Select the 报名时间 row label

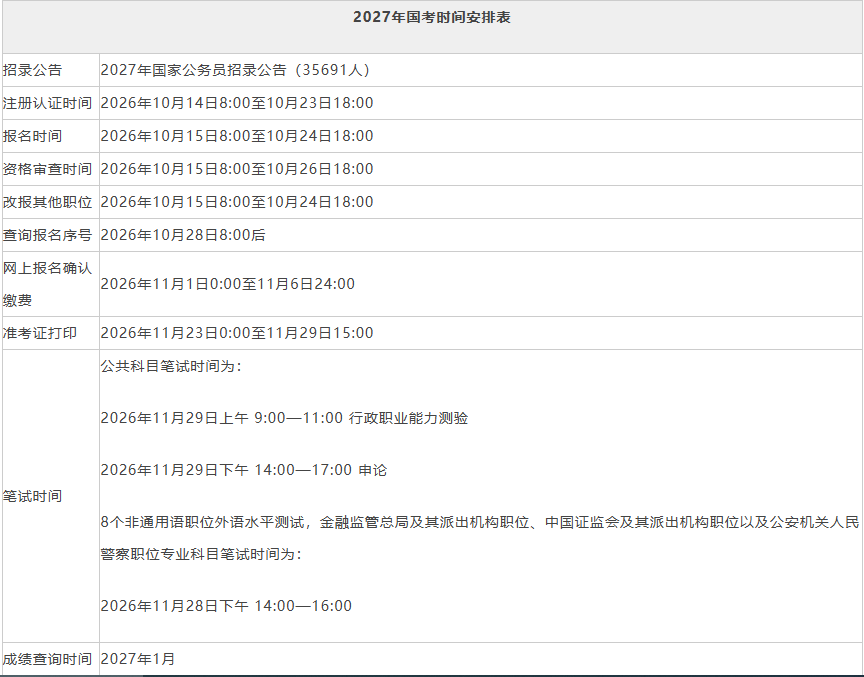33,136
